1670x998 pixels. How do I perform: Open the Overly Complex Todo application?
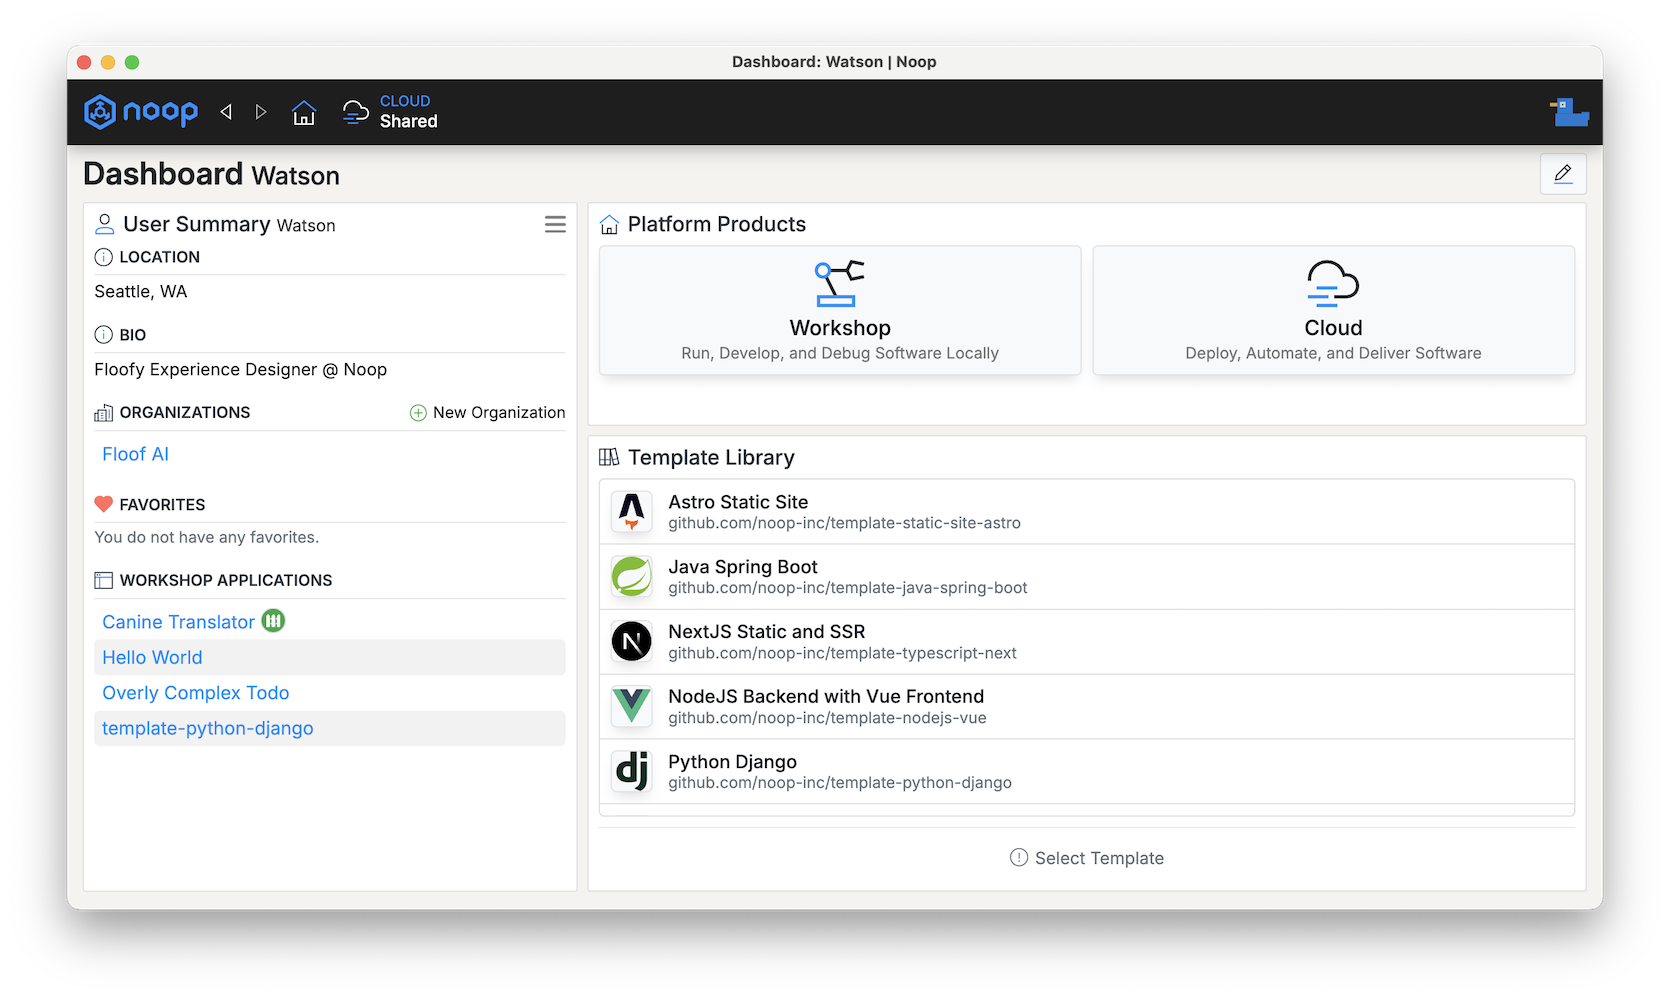(196, 693)
